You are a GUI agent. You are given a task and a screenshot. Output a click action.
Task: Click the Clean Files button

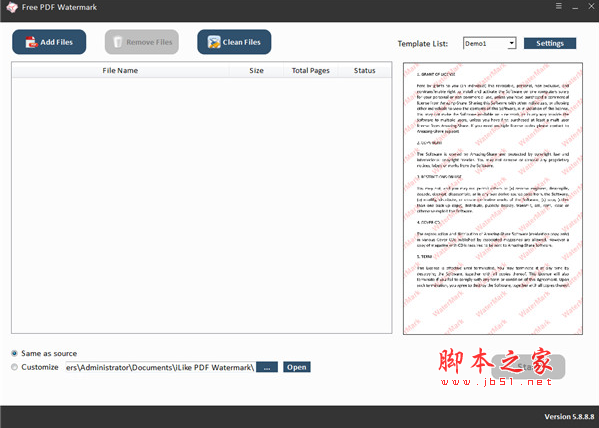coord(234,42)
